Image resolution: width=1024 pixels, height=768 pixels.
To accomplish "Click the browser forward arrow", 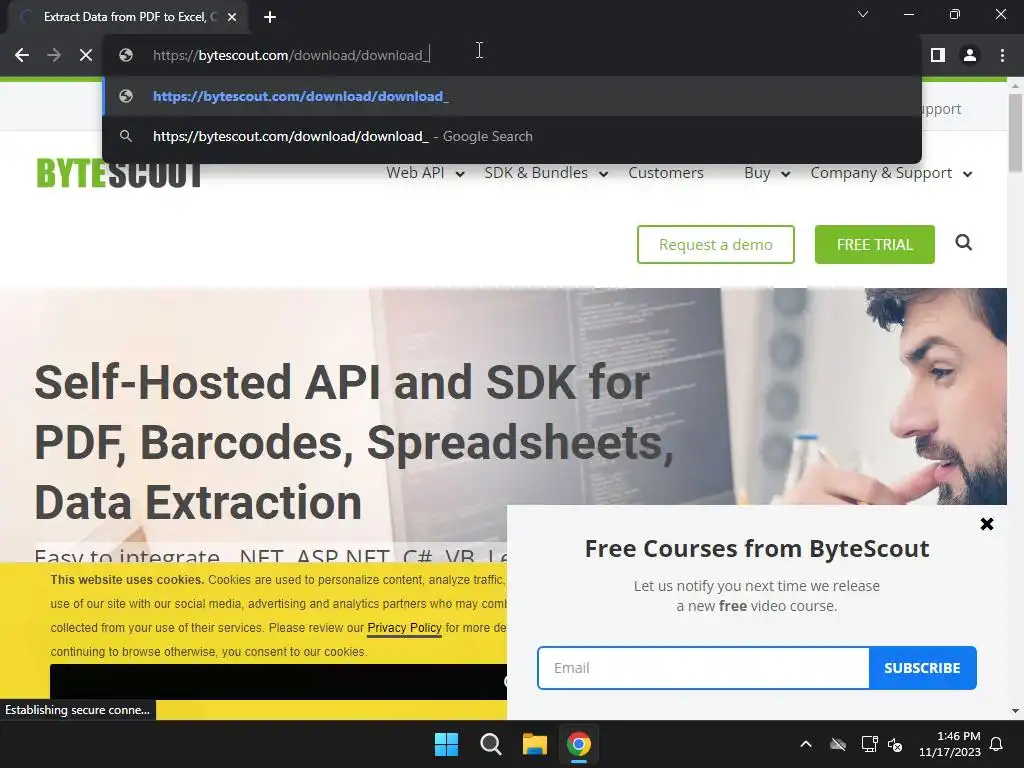I will [54, 56].
